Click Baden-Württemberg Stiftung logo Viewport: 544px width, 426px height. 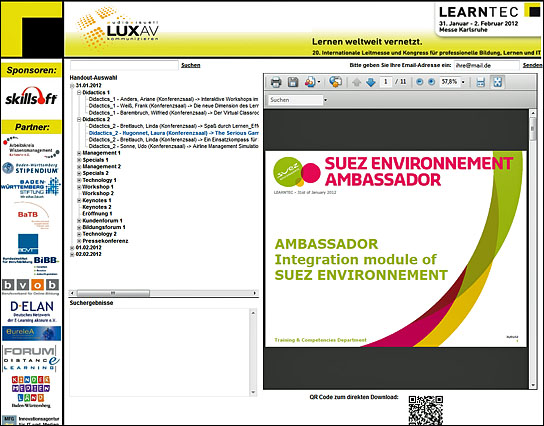tap(31, 188)
